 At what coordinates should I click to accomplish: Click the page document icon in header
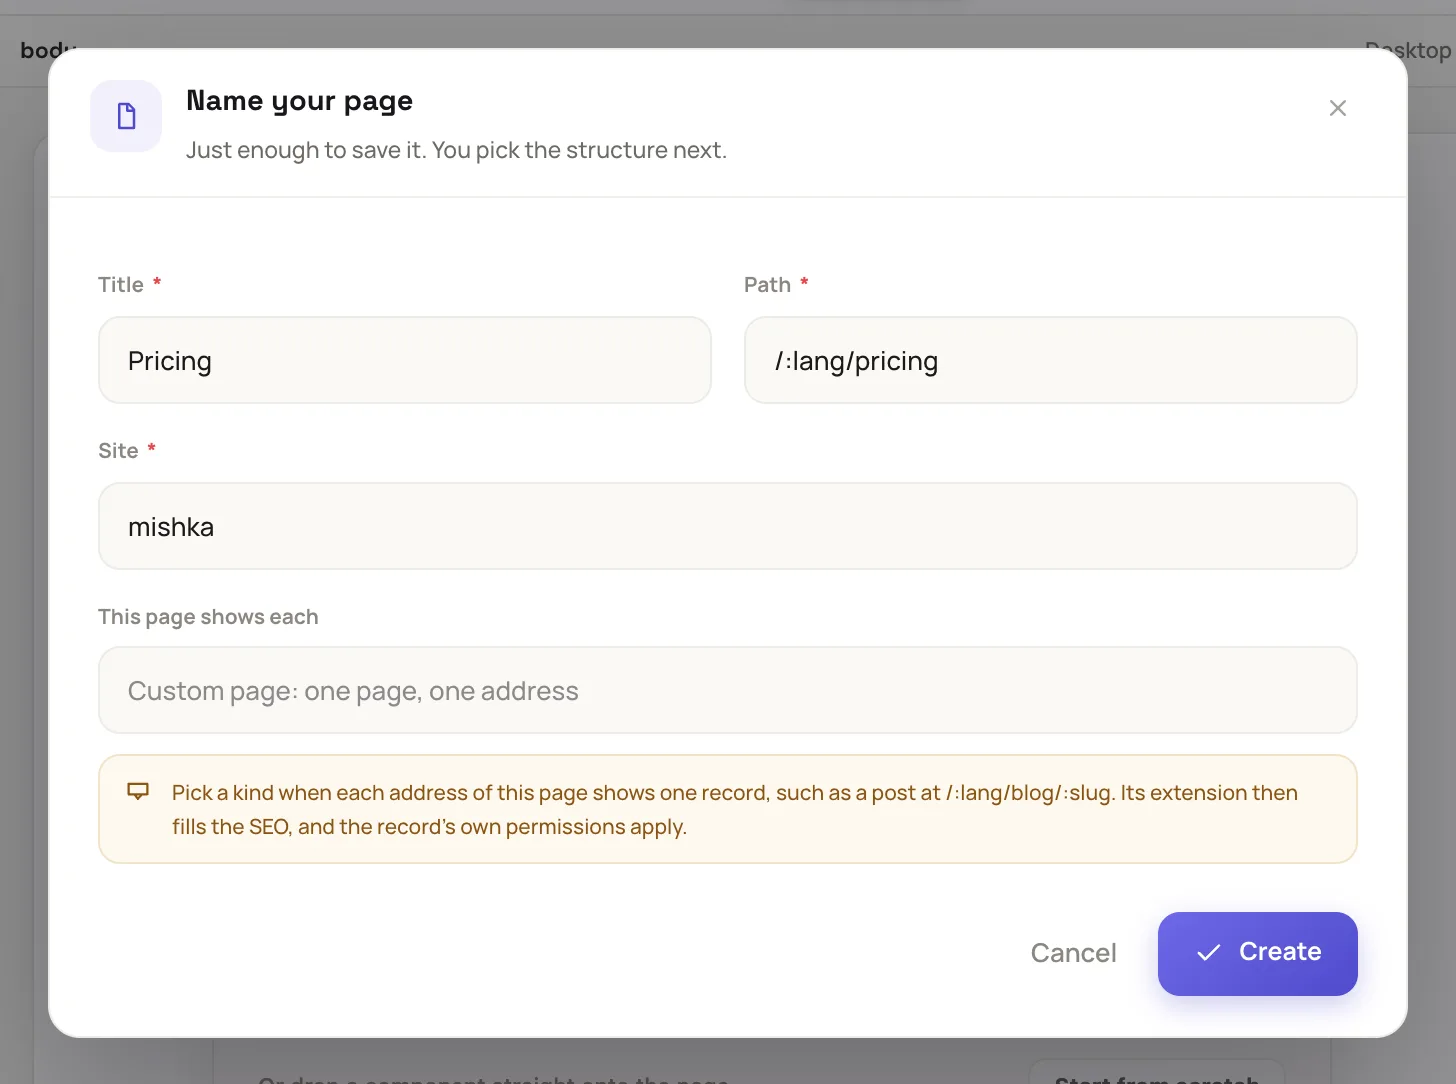126,116
